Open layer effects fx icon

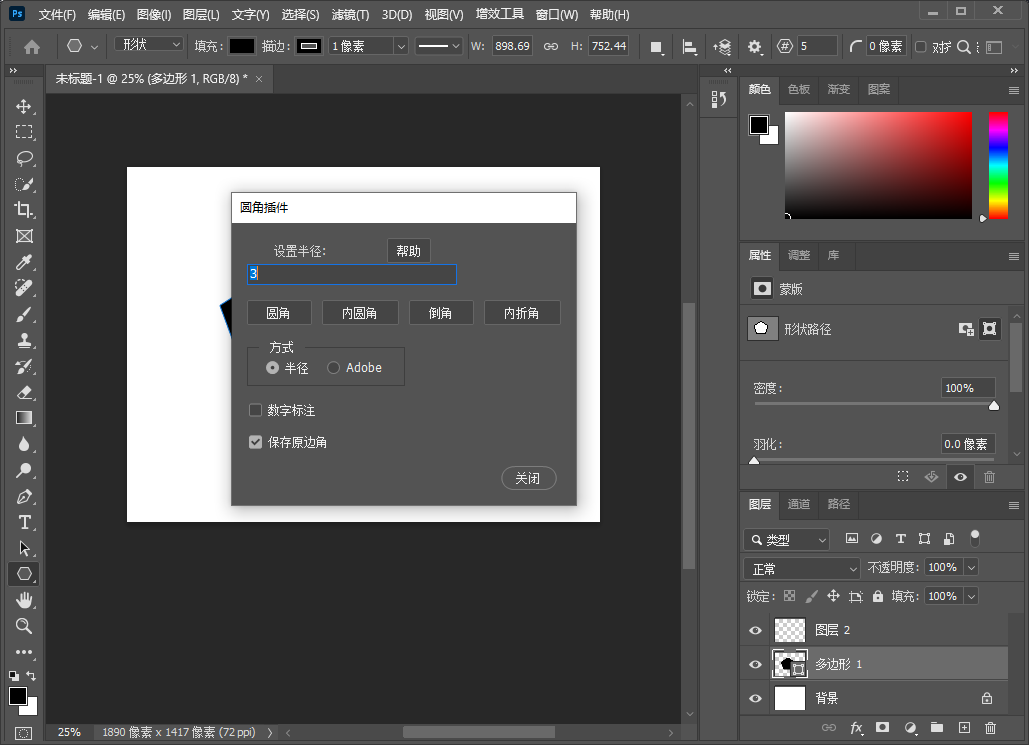pos(856,727)
